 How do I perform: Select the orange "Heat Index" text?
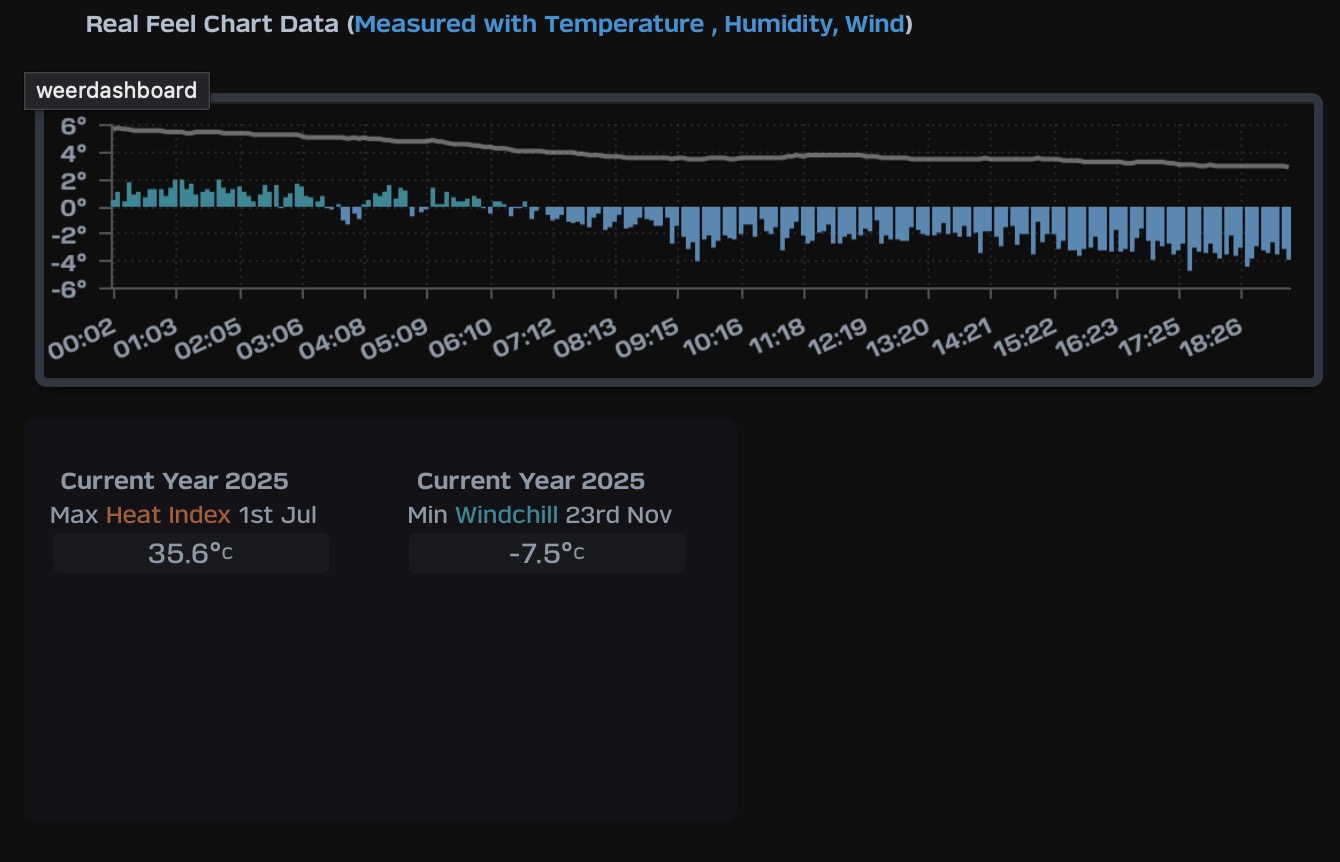tap(168, 515)
